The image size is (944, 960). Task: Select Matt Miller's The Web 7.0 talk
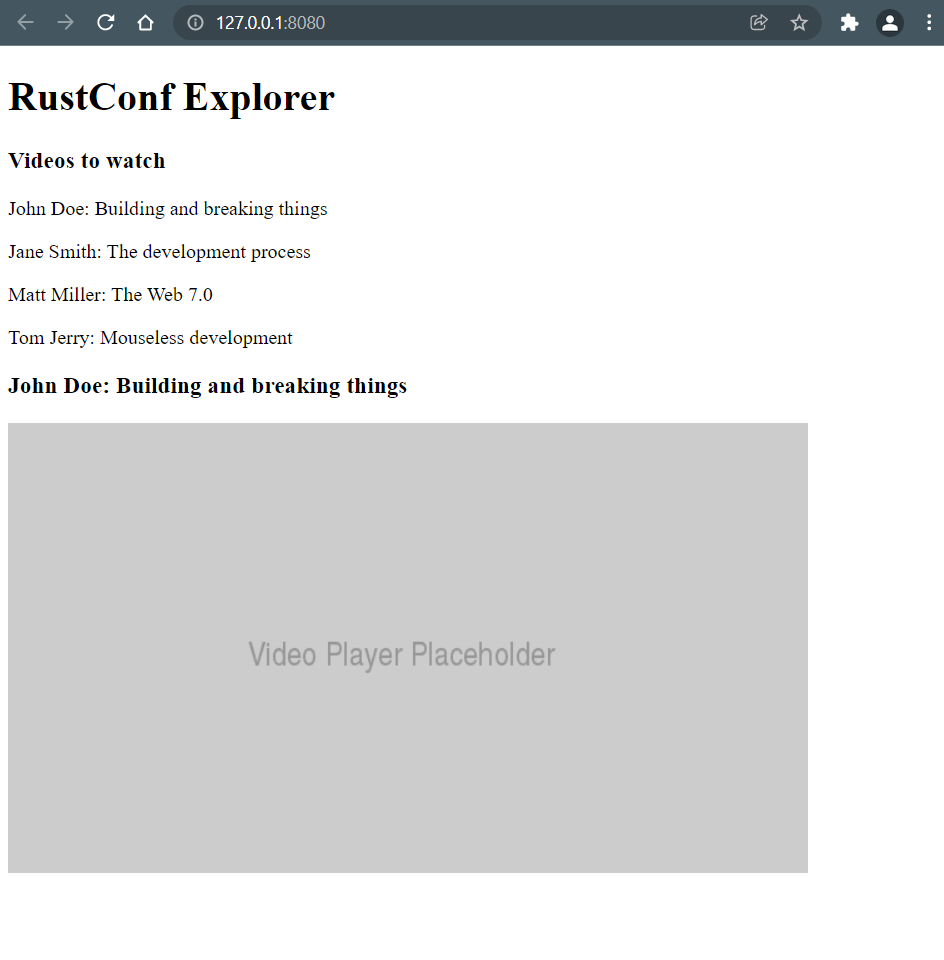[110, 295]
